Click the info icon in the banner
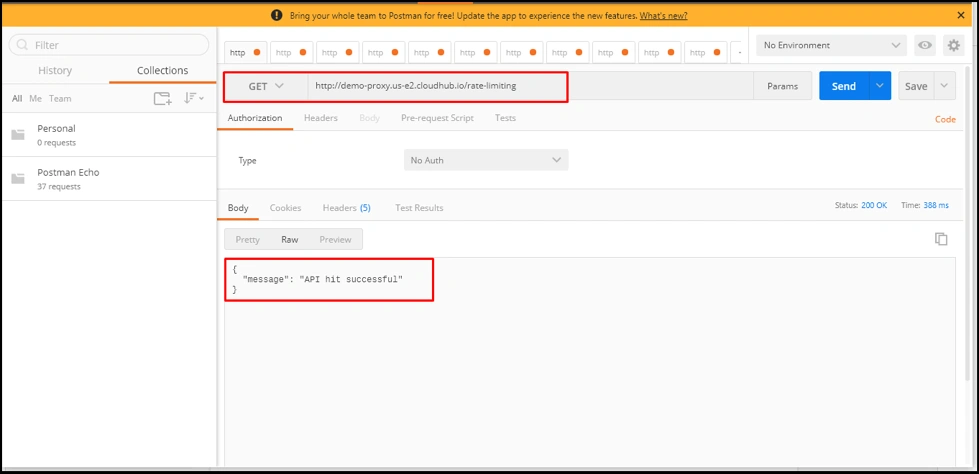The height and width of the screenshot is (474, 979). click(x=277, y=16)
